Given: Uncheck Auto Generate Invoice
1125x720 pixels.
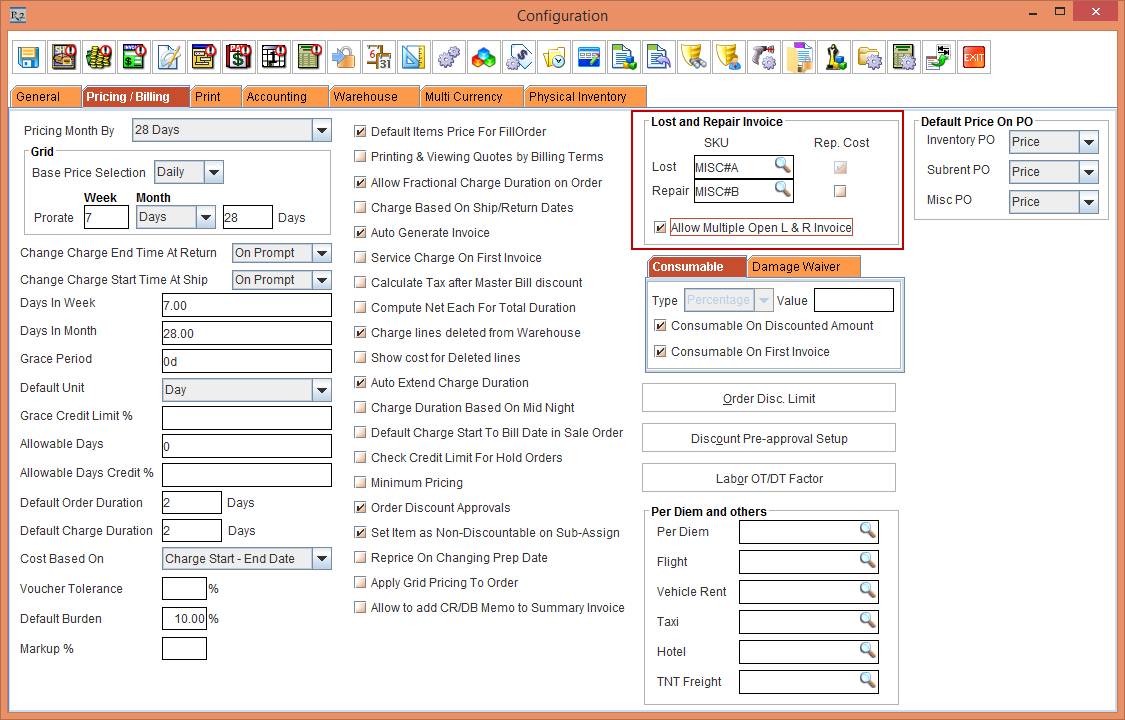Looking at the screenshot, I should (x=361, y=233).
